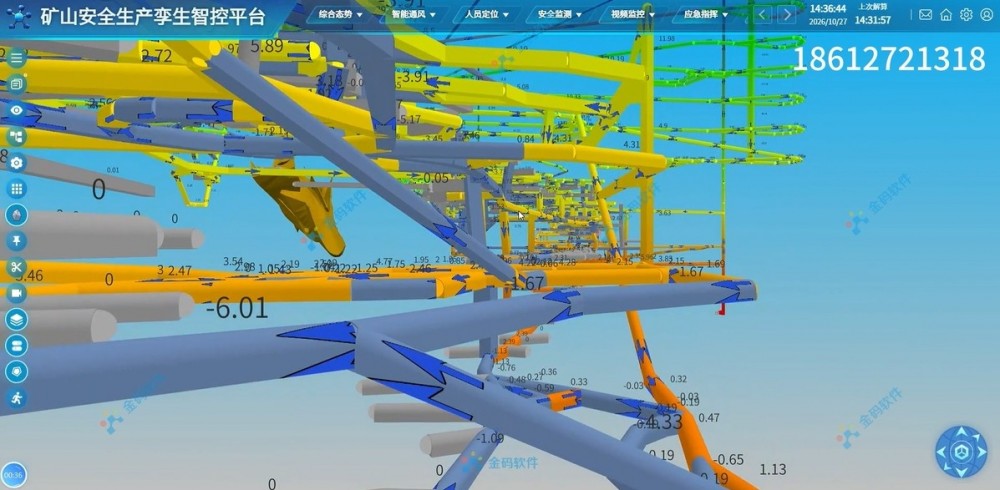Open the hamburger menu in left sidebar
This screenshot has width=1000, height=490.
point(17,58)
